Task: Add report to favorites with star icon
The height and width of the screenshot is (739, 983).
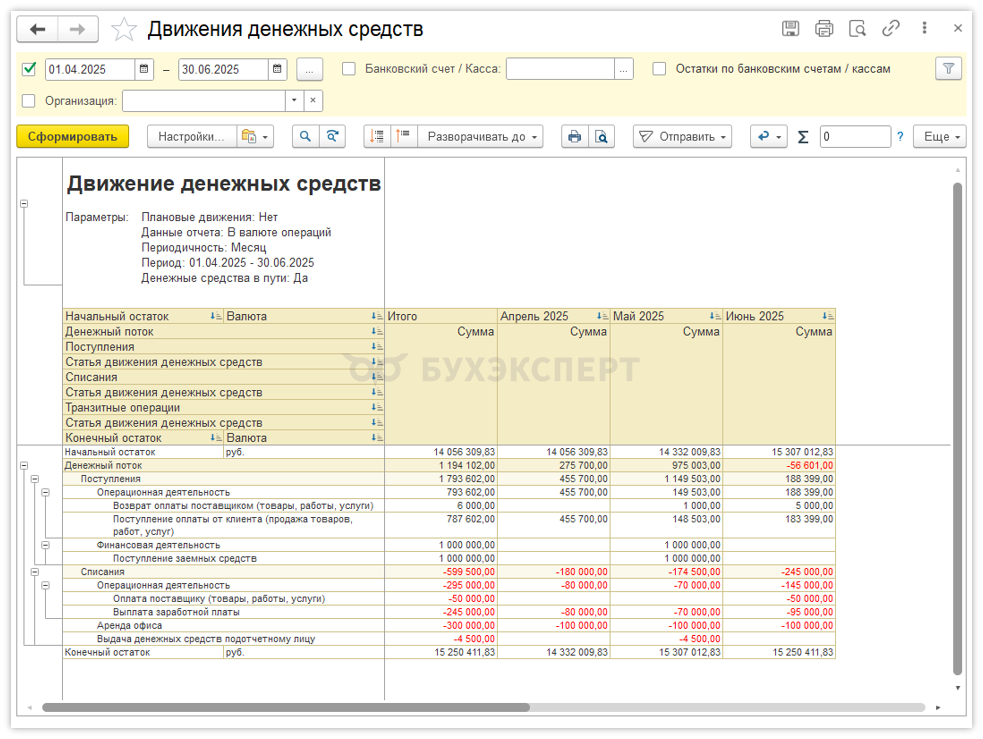Action: tap(124, 29)
